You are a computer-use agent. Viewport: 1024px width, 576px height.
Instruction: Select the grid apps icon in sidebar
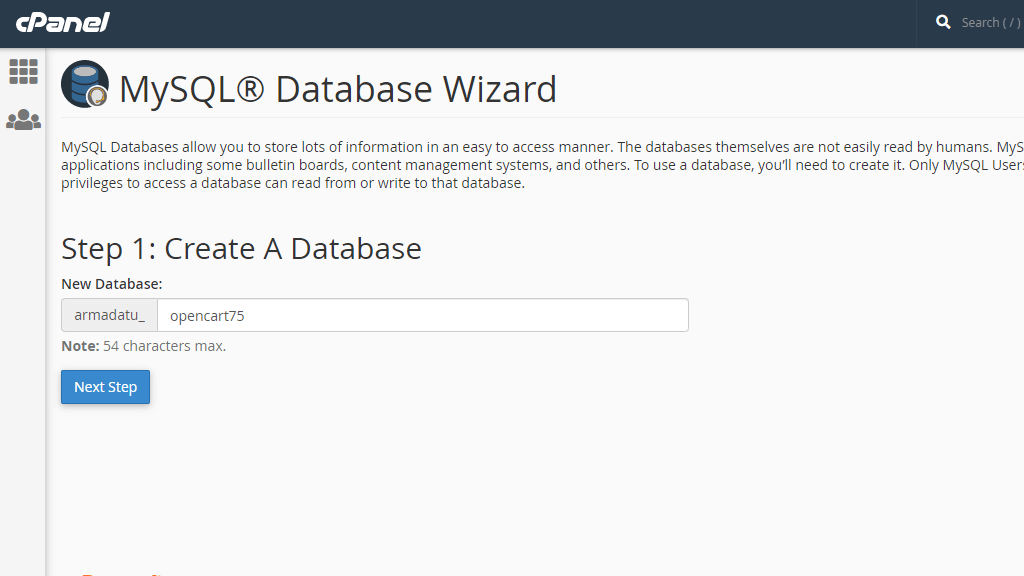pyautogui.click(x=23, y=71)
